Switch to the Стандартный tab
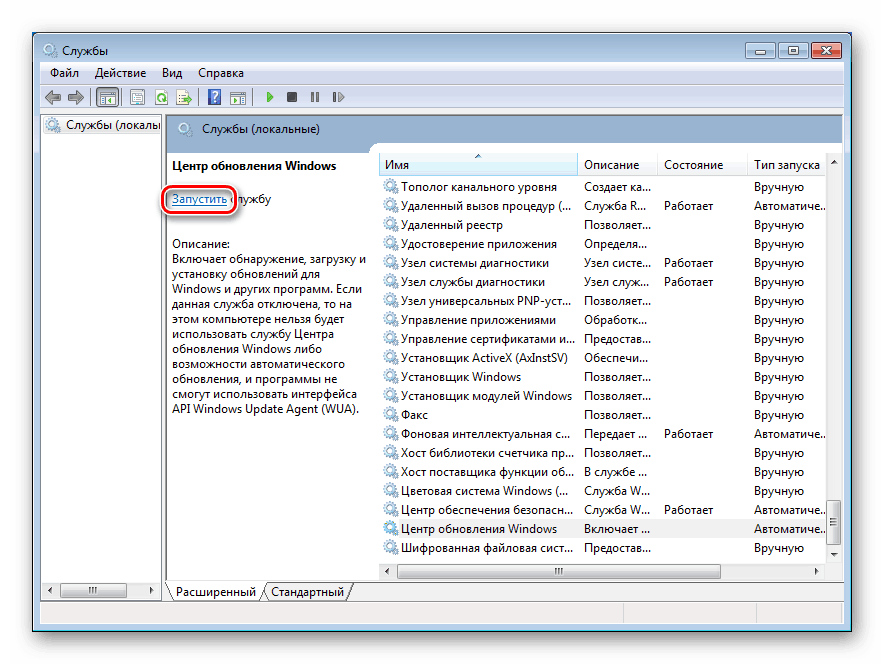The width and height of the screenshot is (884, 664). click(x=307, y=592)
